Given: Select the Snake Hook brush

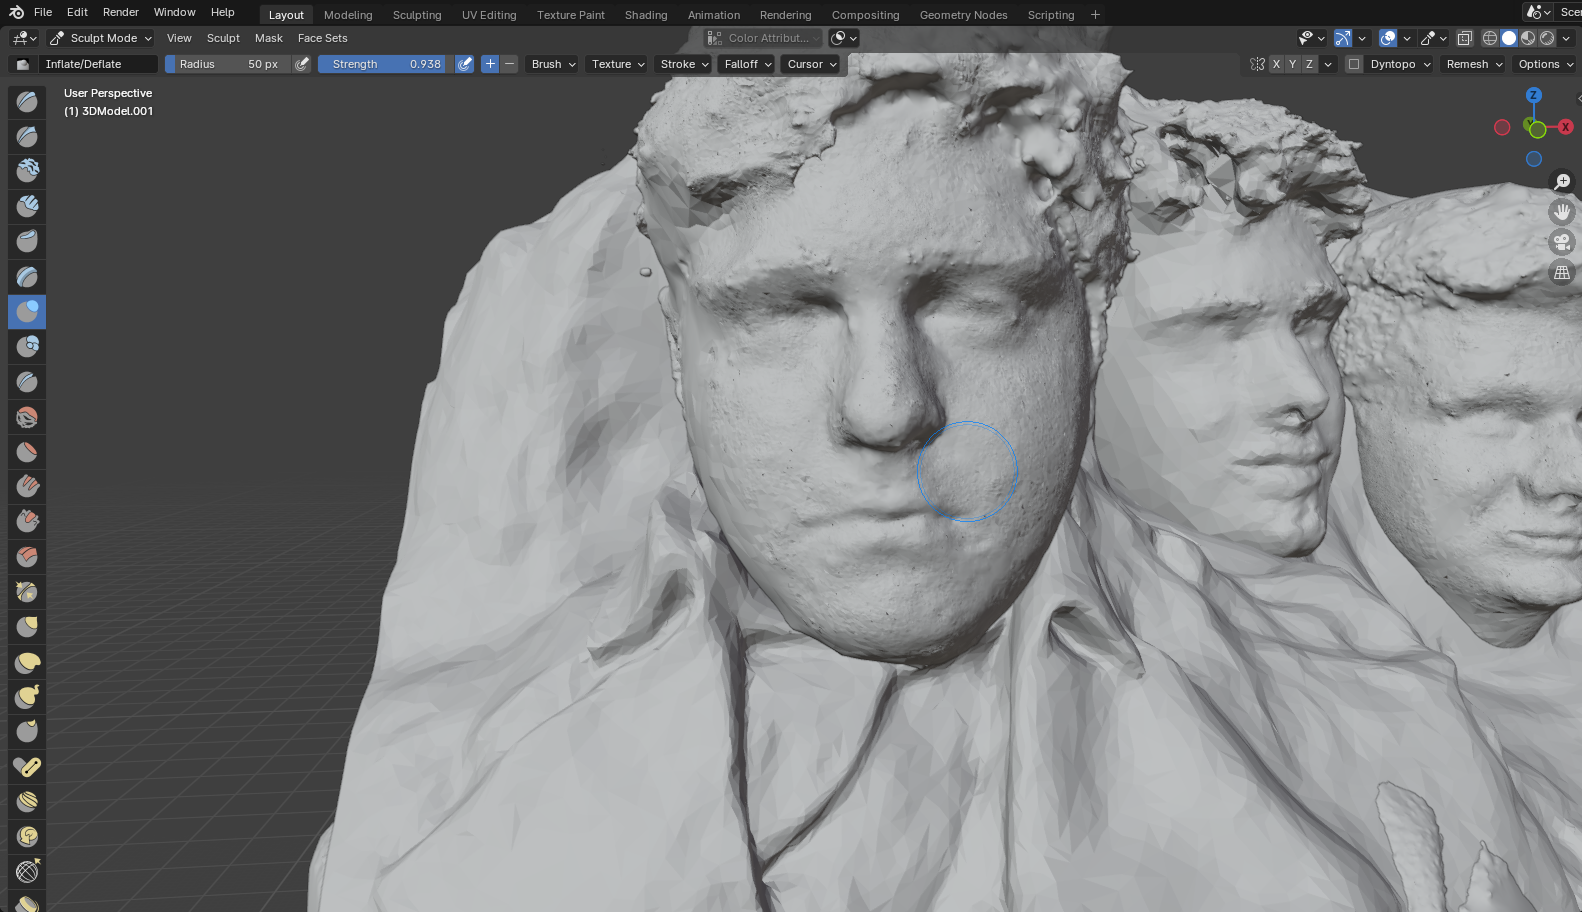Looking at the screenshot, I should [x=27, y=697].
